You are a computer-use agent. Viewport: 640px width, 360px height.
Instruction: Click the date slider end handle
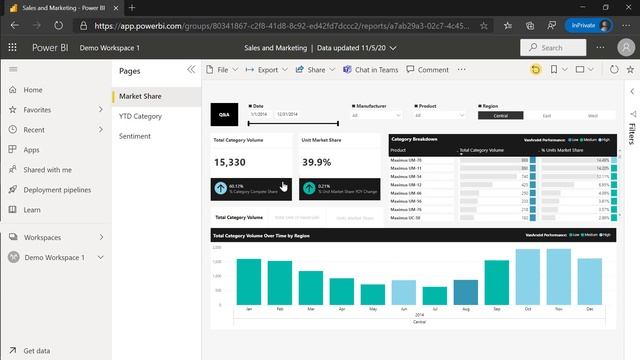[338, 123]
